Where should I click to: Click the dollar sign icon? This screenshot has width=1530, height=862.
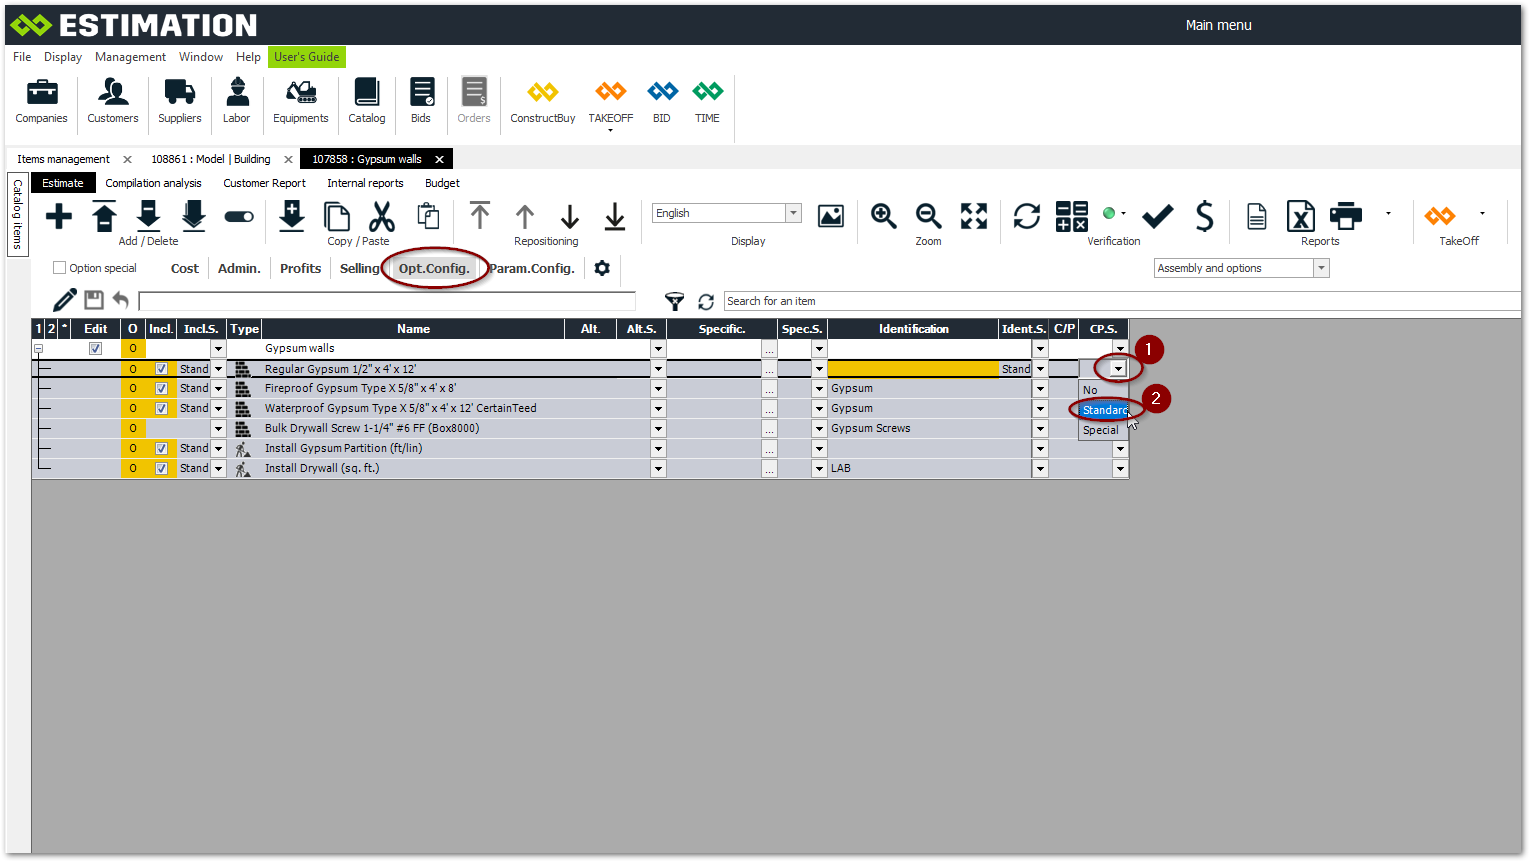pos(1204,216)
